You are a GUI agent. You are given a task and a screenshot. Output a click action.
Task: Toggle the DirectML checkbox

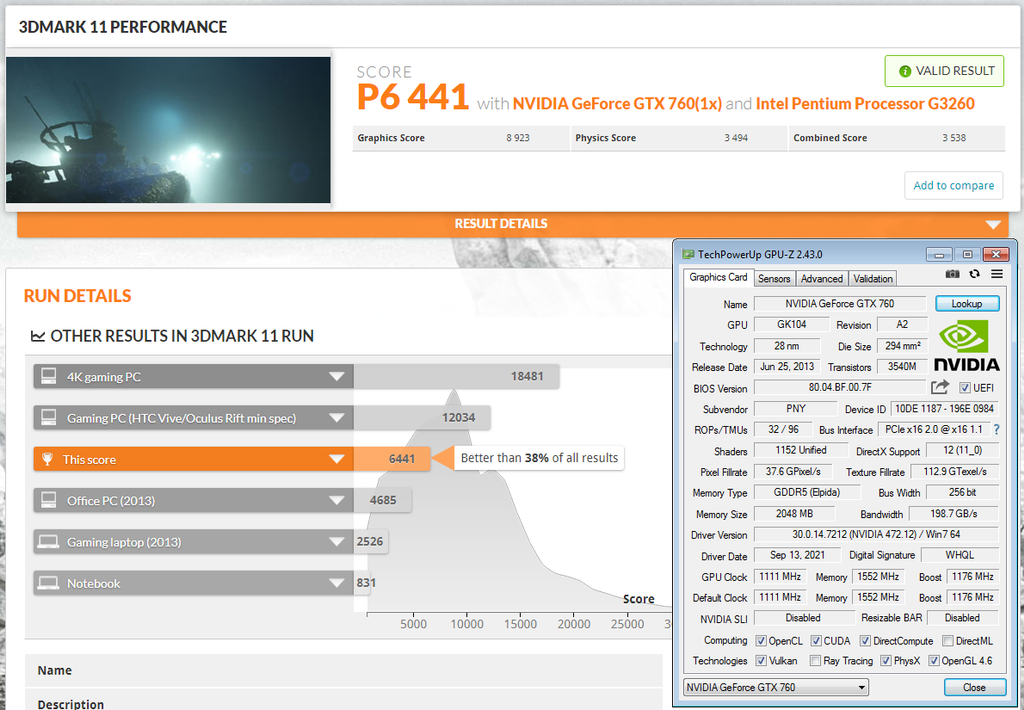(947, 641)
